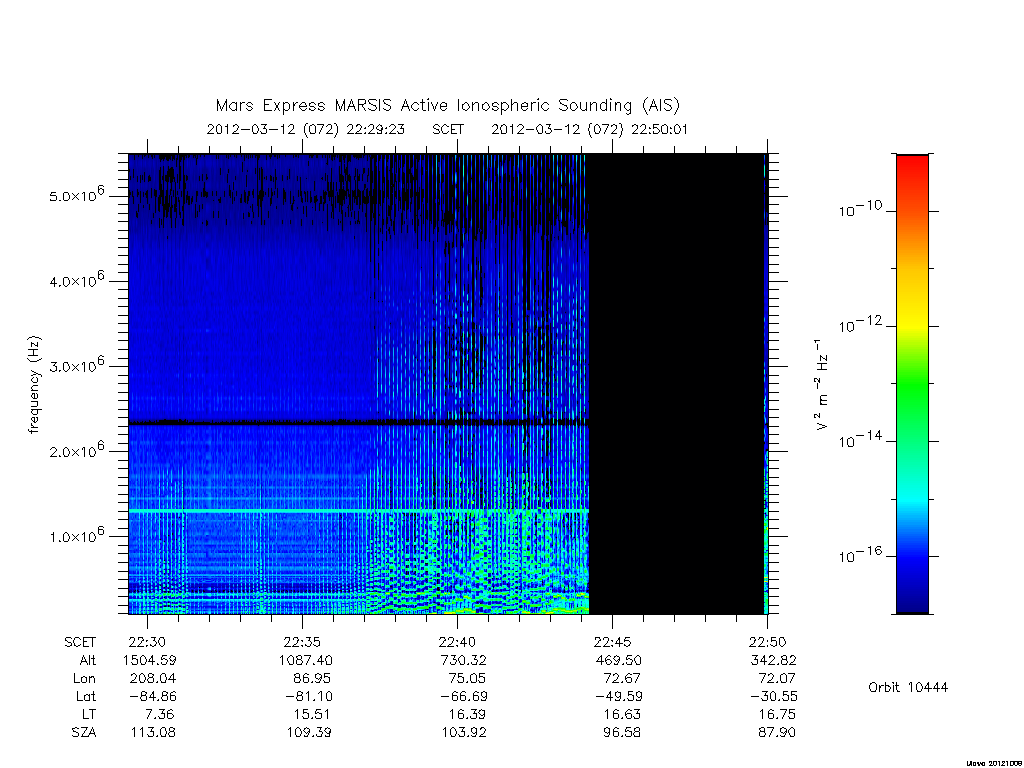
Task: Click the plot title 'Mars Express MARSIS Active Ionospheric Sounding (AIS)'
Action: coord(447,106)
